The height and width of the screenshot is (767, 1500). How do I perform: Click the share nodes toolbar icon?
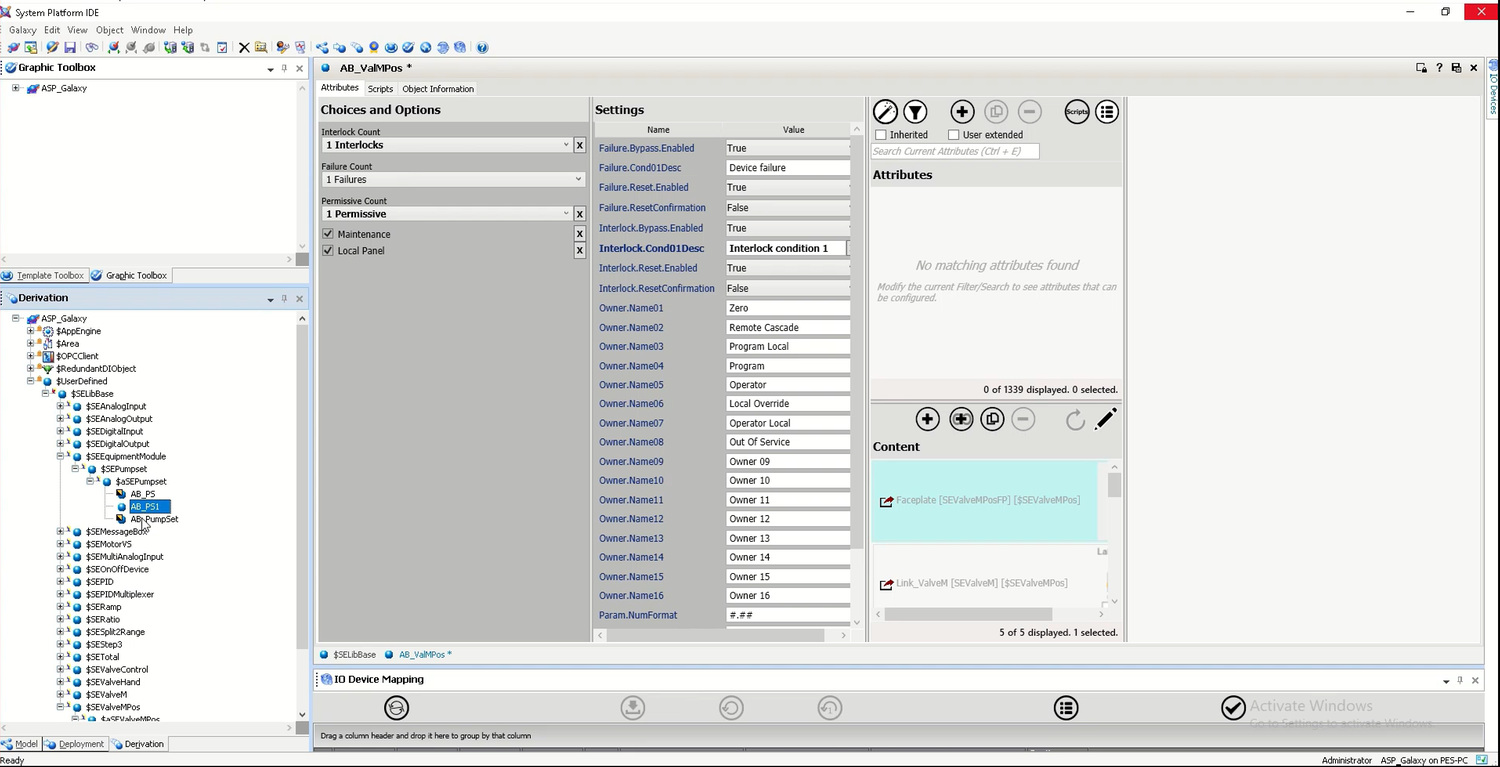(x=322, y=47)
